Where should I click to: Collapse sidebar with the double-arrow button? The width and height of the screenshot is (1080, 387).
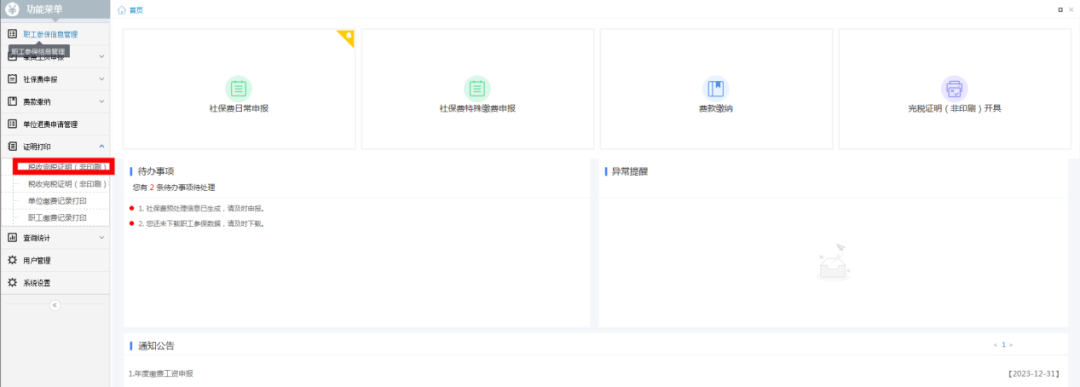pyautogui.click(x=55, y=305)
